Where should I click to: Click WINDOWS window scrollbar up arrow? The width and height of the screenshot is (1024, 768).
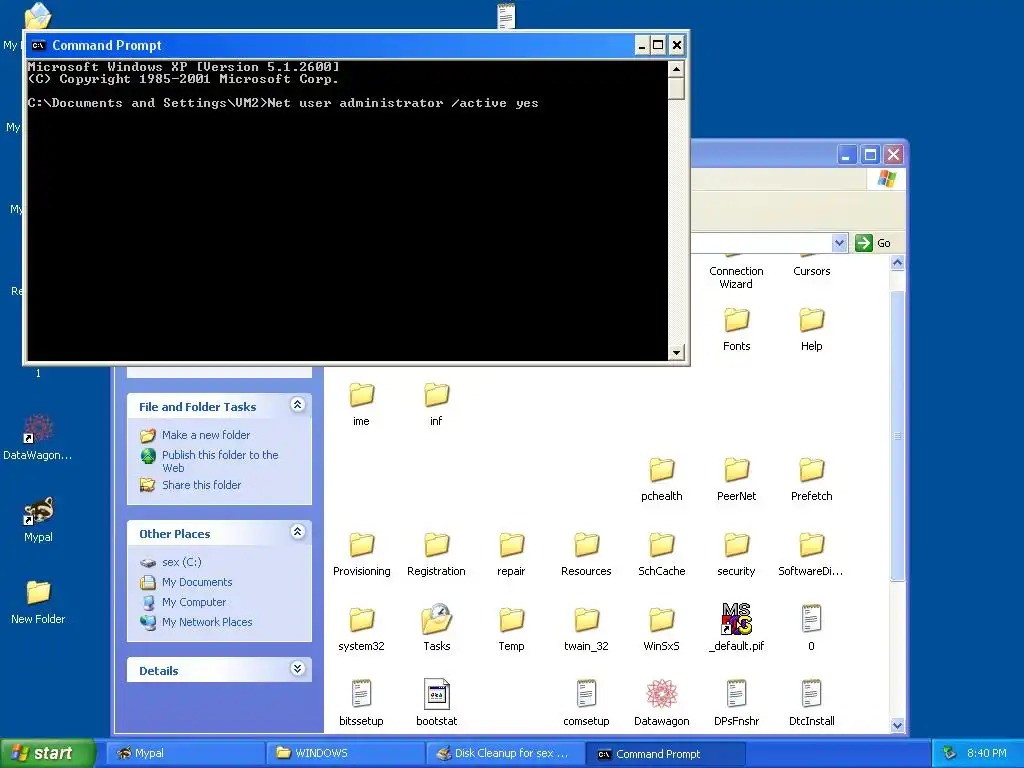click(x=897, y=263)
